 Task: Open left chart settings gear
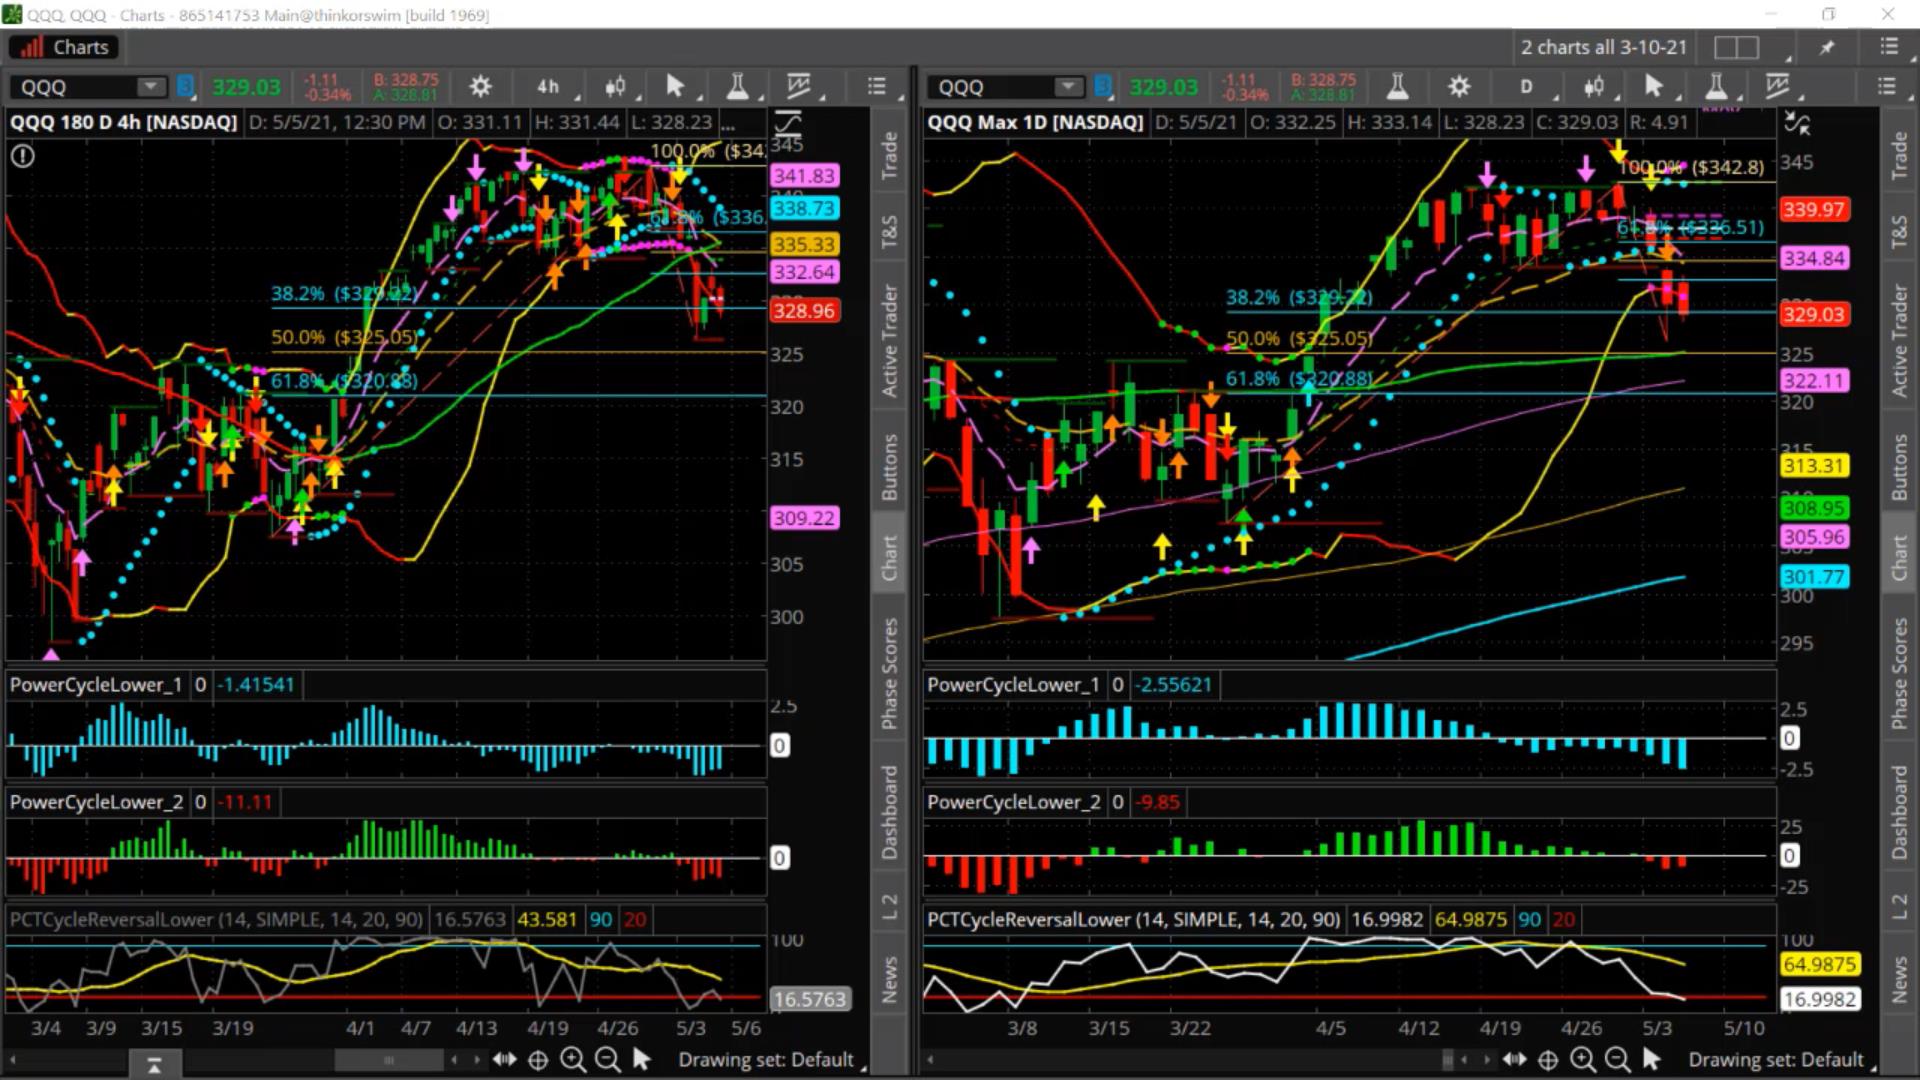[480, 87]
